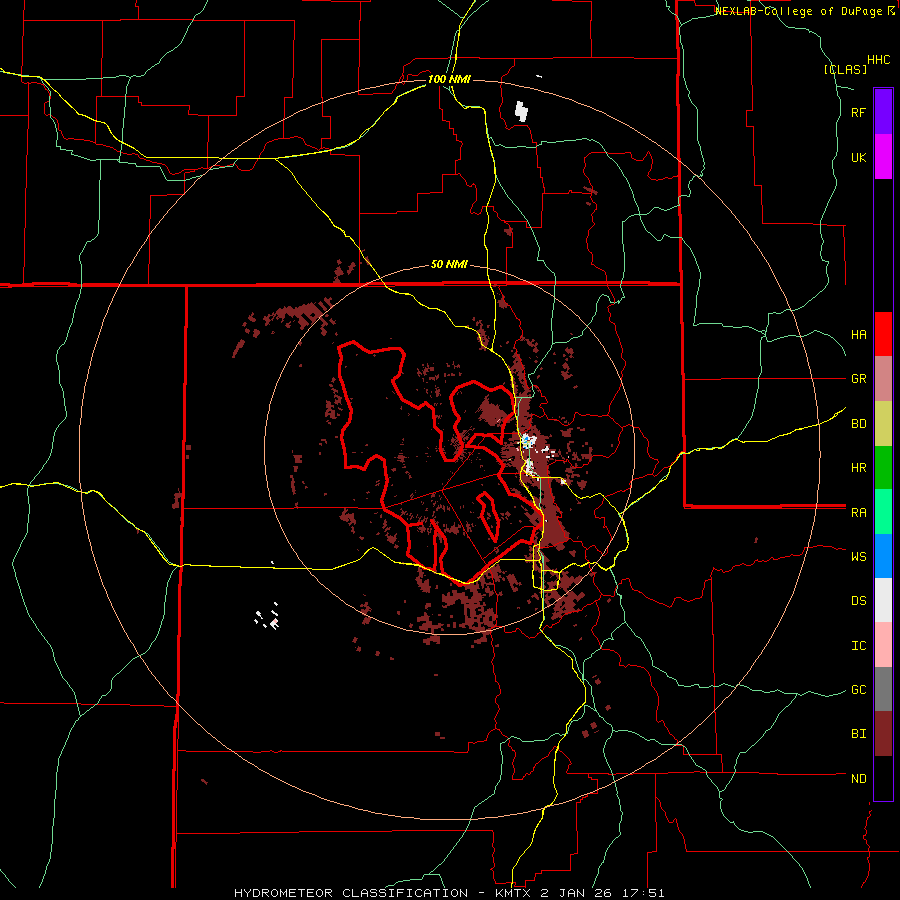This screenshot has height=900, width=900.
Task: Click the HR legend label
Action: click(858, 468)
